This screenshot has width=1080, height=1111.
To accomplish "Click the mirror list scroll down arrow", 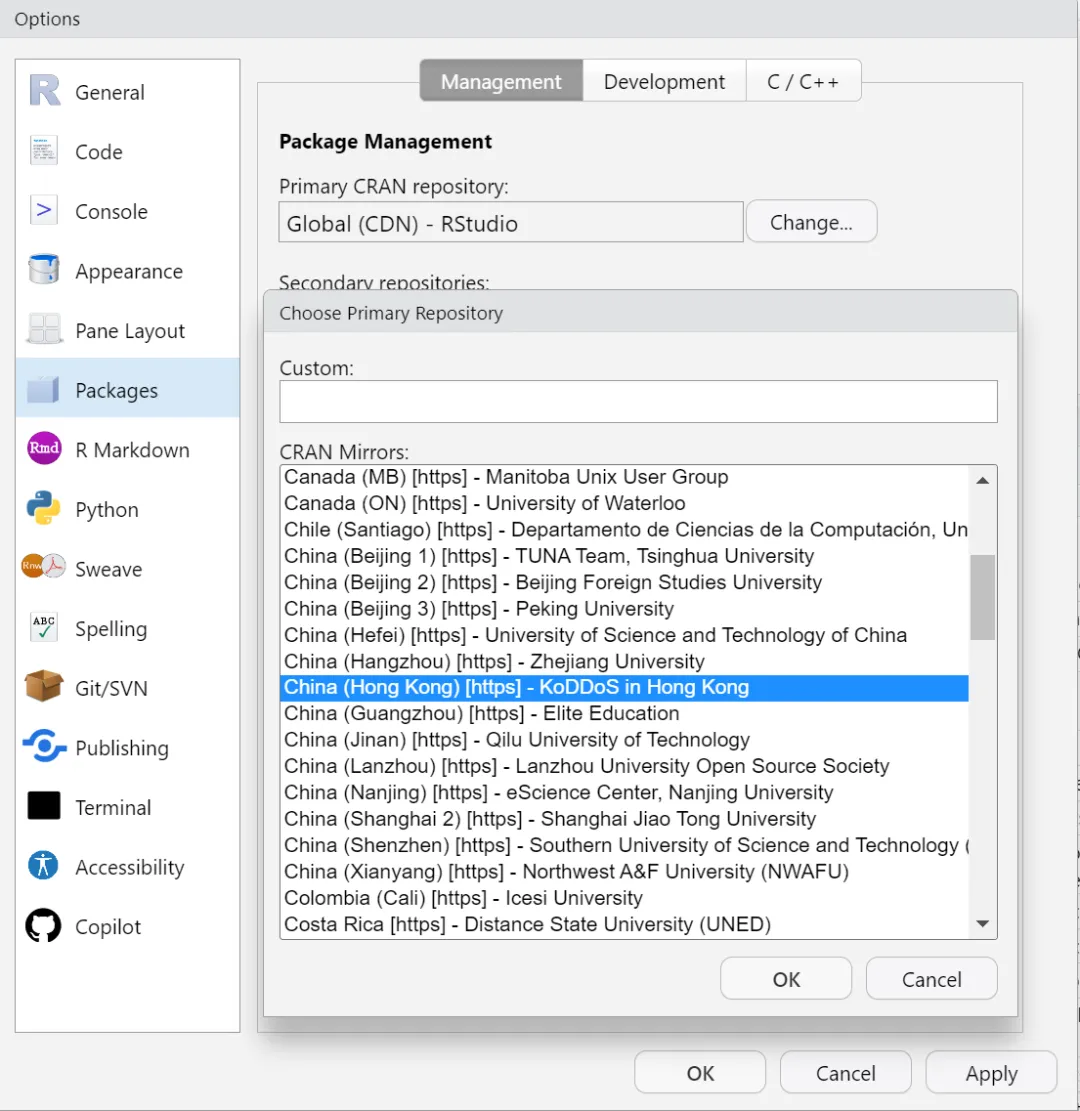I will (982, 923).
